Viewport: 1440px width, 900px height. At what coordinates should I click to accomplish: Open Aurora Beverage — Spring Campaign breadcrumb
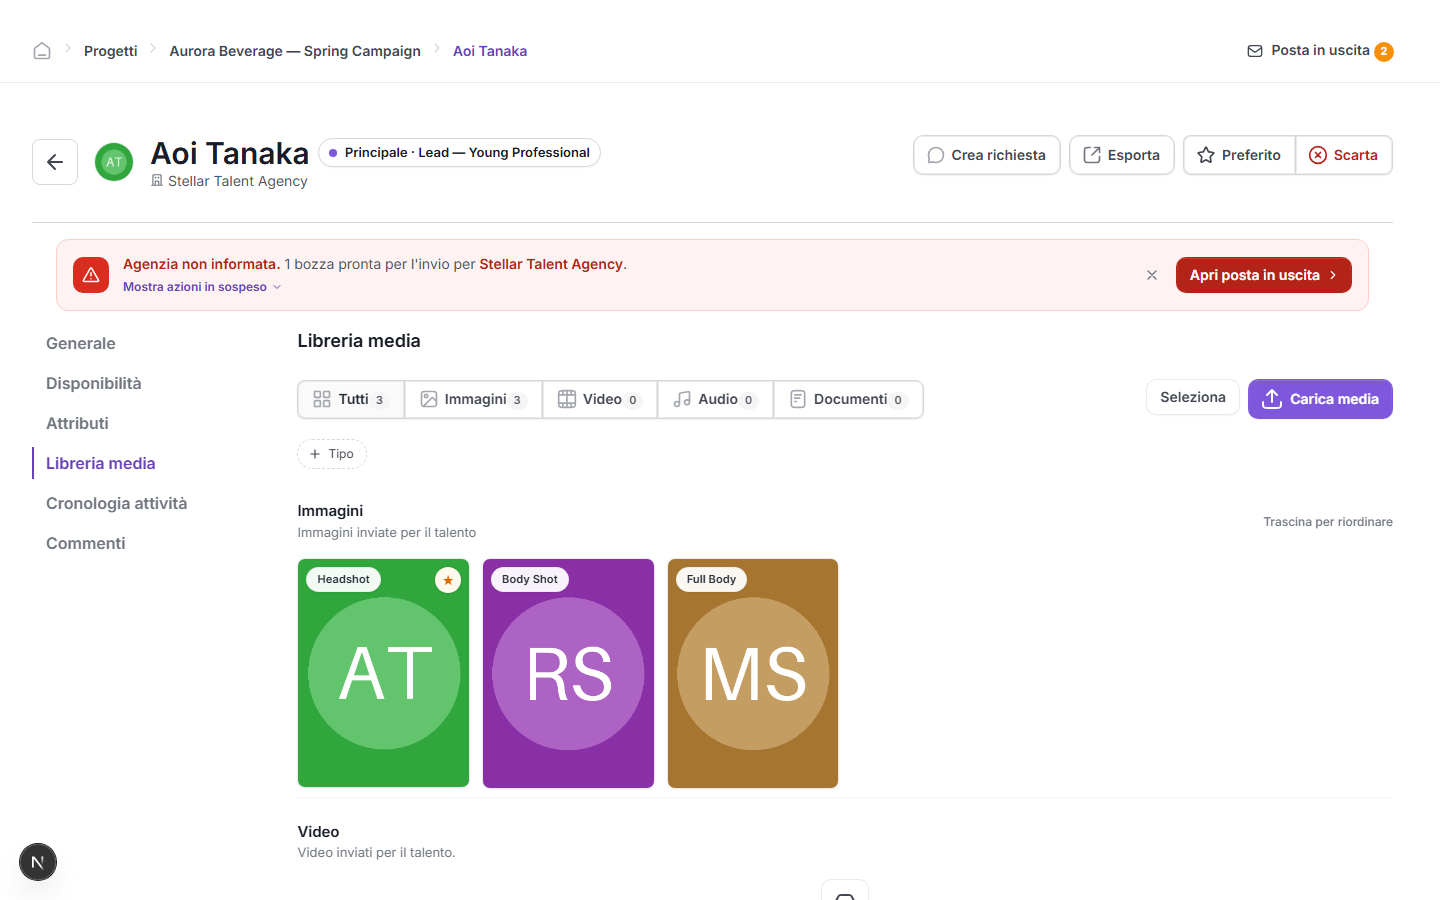[x=295, y=51]
